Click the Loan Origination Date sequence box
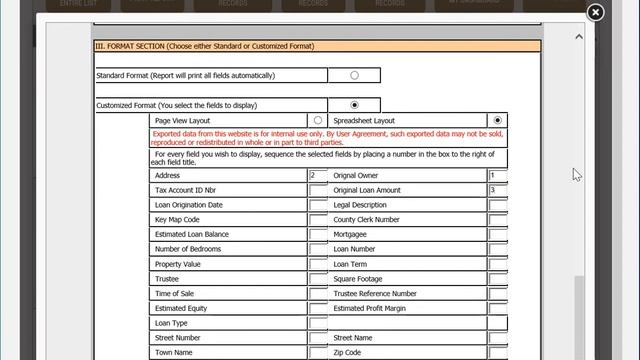Screen dimensions: 640x360 [318, 205]
